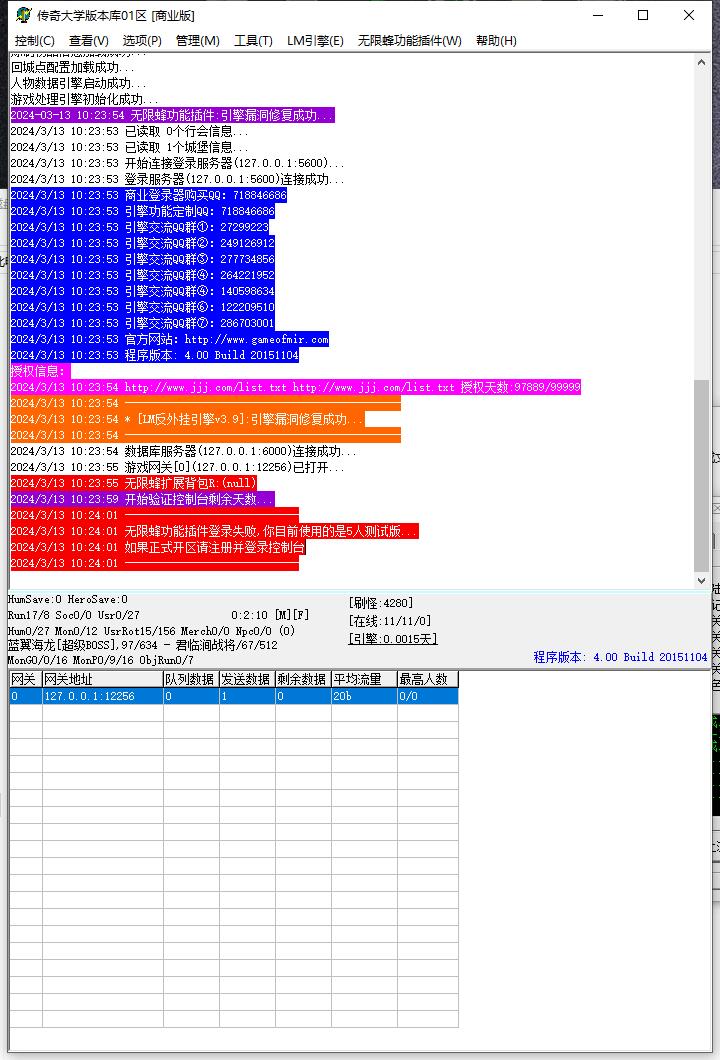Open the 管理(M) menu

[197, 41]
